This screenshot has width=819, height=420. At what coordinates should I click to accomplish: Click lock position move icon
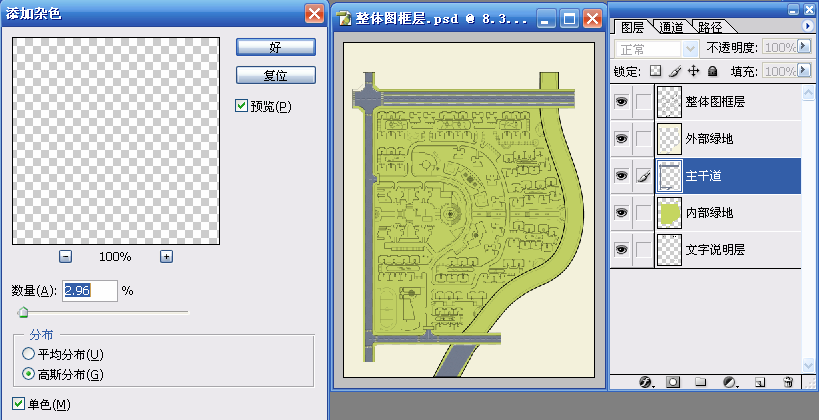pyautogui.click(x=693, y=72)
